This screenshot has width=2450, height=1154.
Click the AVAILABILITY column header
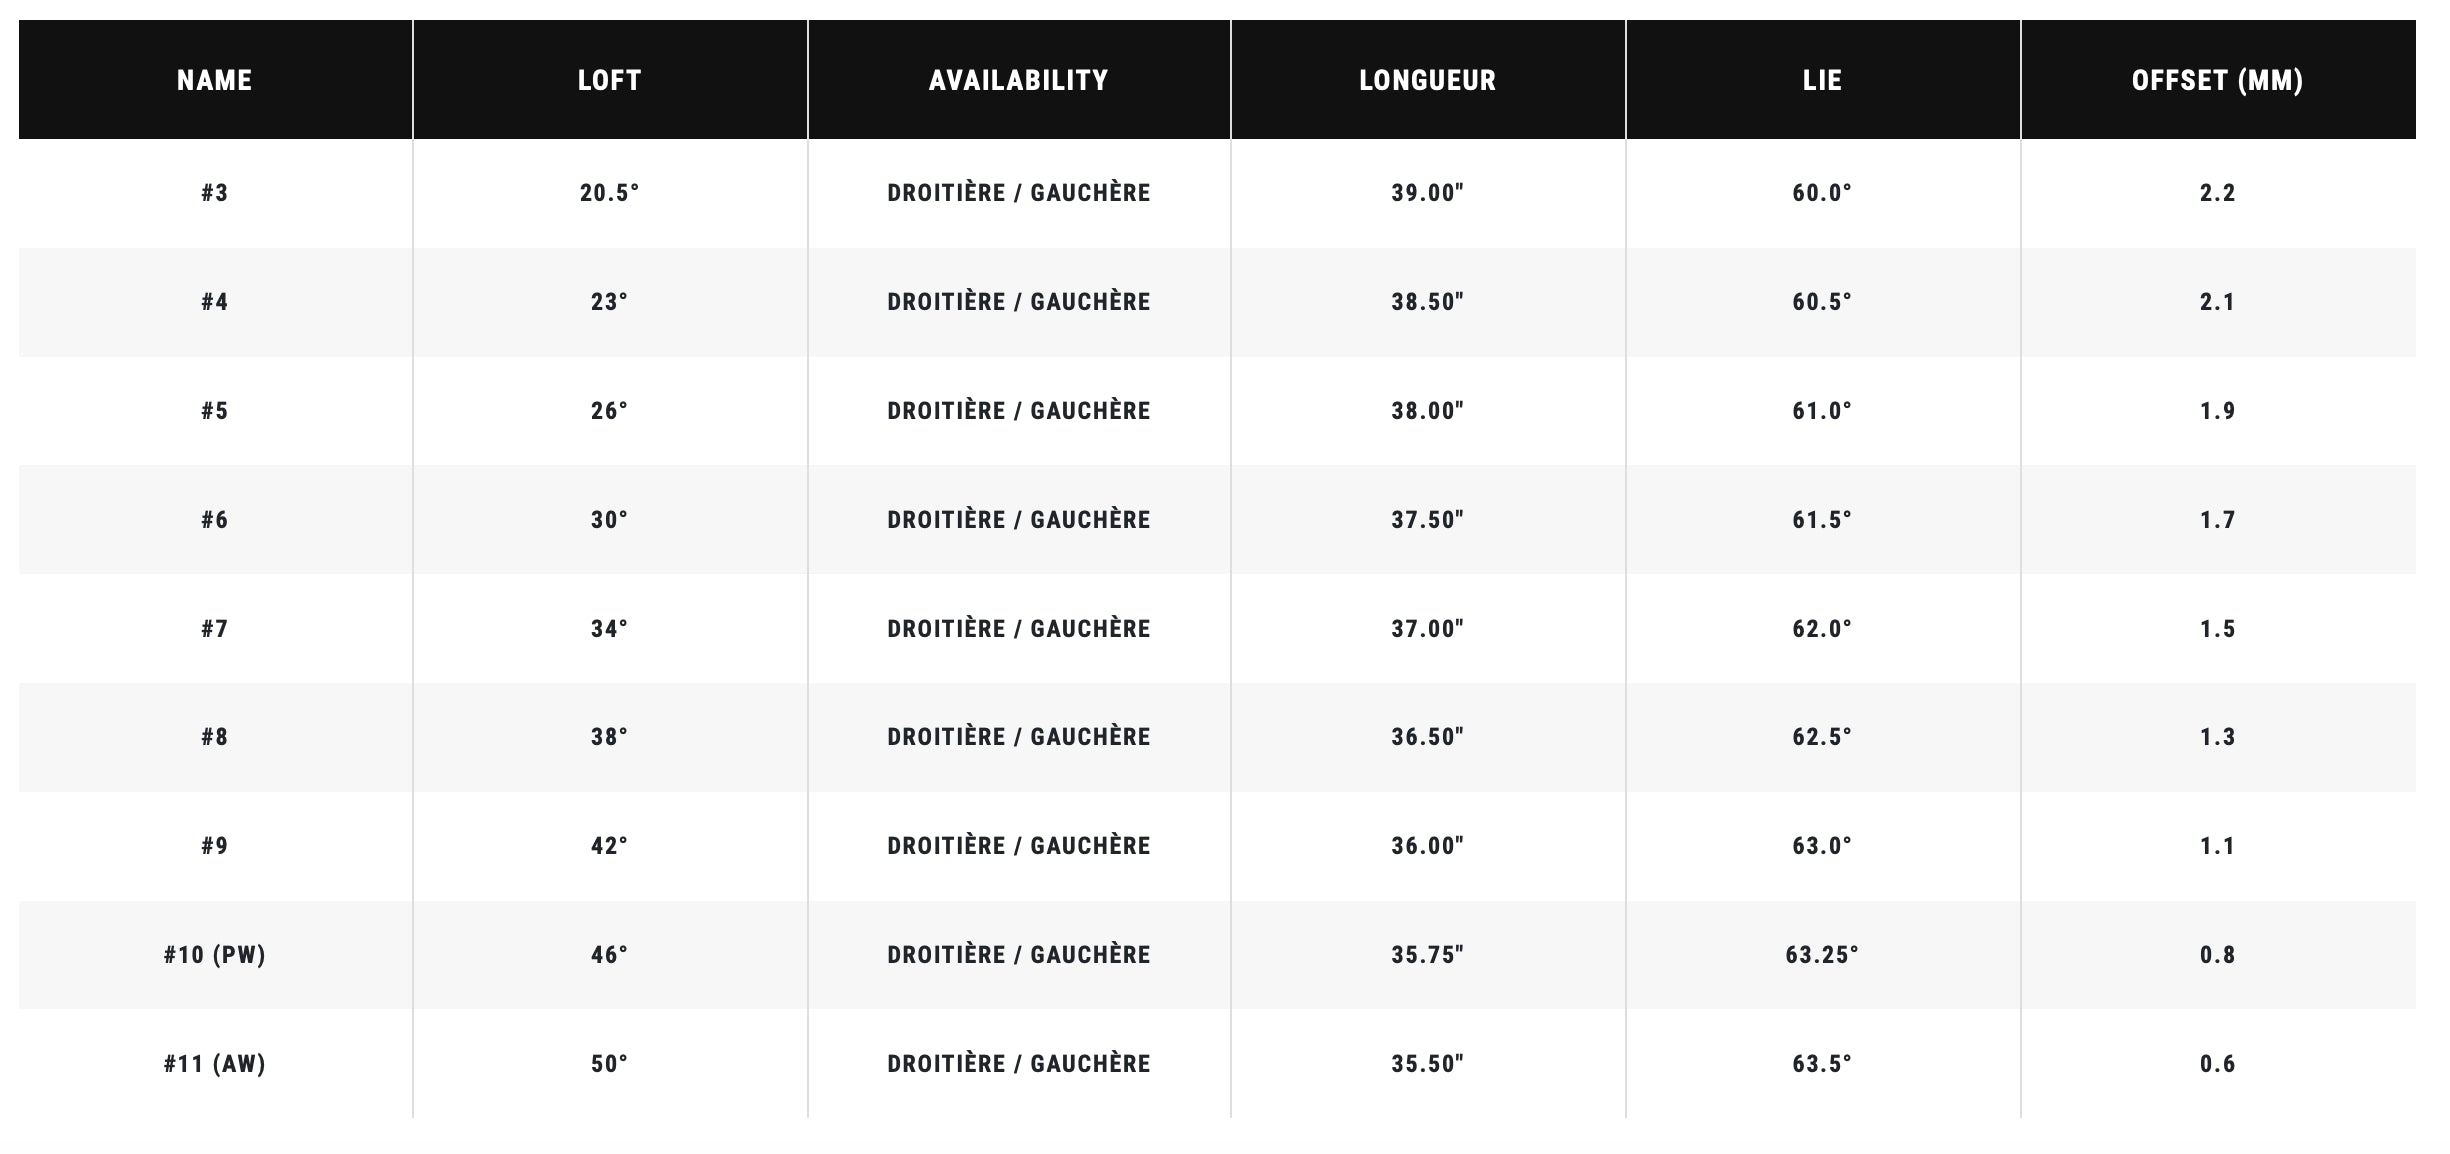(1019, 80)
